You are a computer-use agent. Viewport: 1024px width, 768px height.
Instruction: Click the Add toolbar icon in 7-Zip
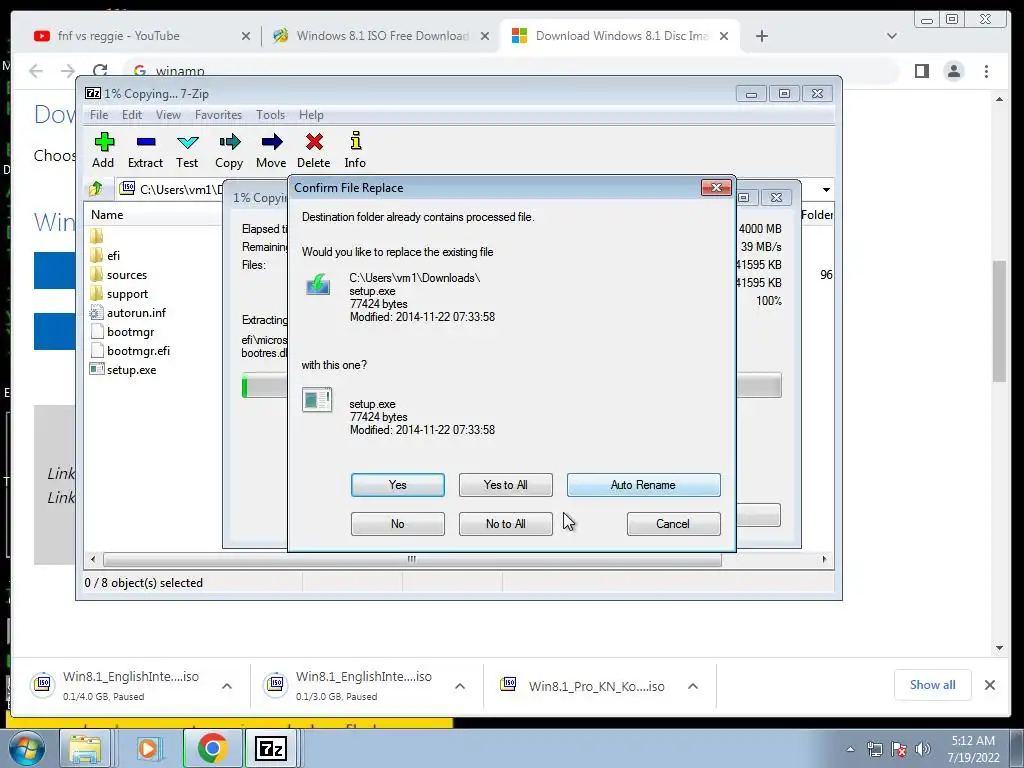[x=103, y=150]
